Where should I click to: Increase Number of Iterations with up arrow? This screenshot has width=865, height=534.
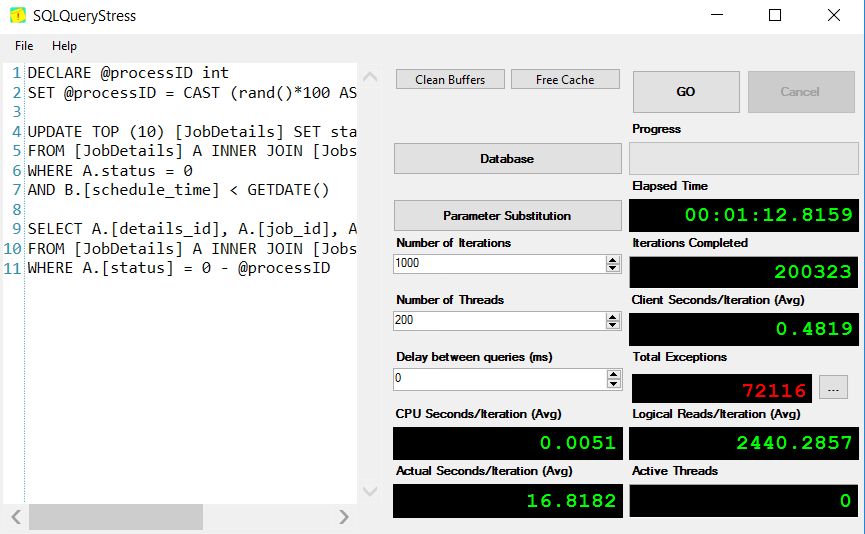coord(613,259)
